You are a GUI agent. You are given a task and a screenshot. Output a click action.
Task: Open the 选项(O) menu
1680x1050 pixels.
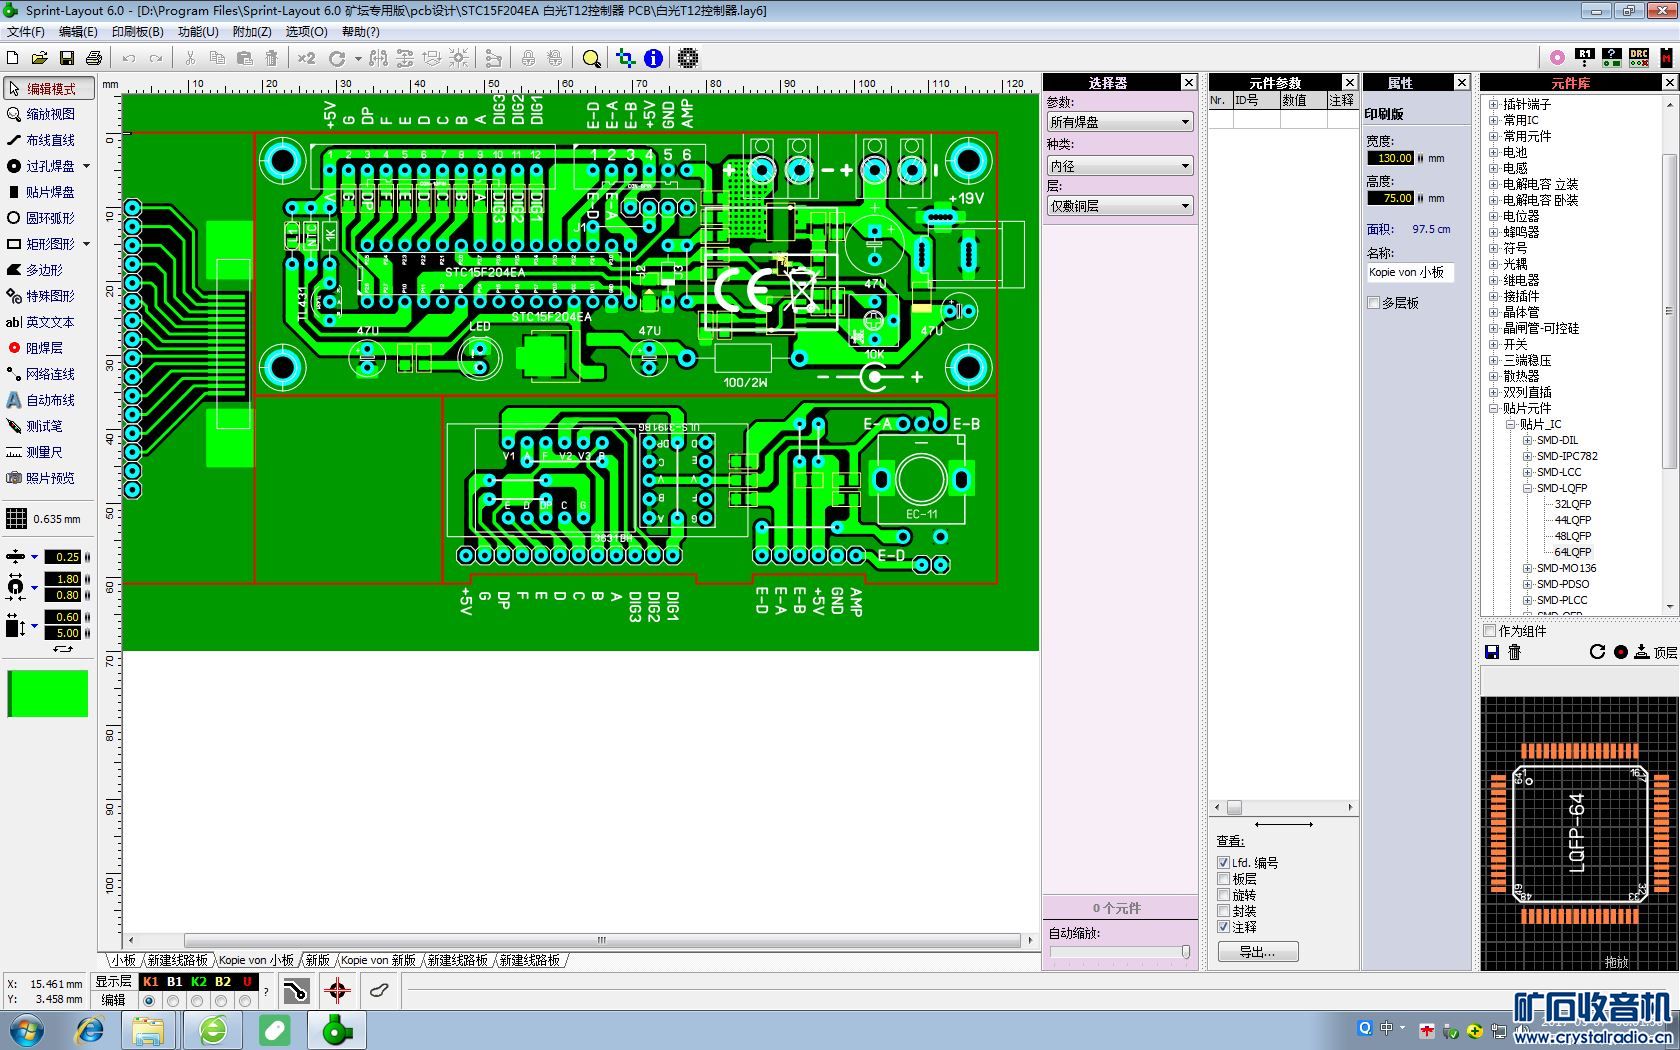[x=307, y=32]
